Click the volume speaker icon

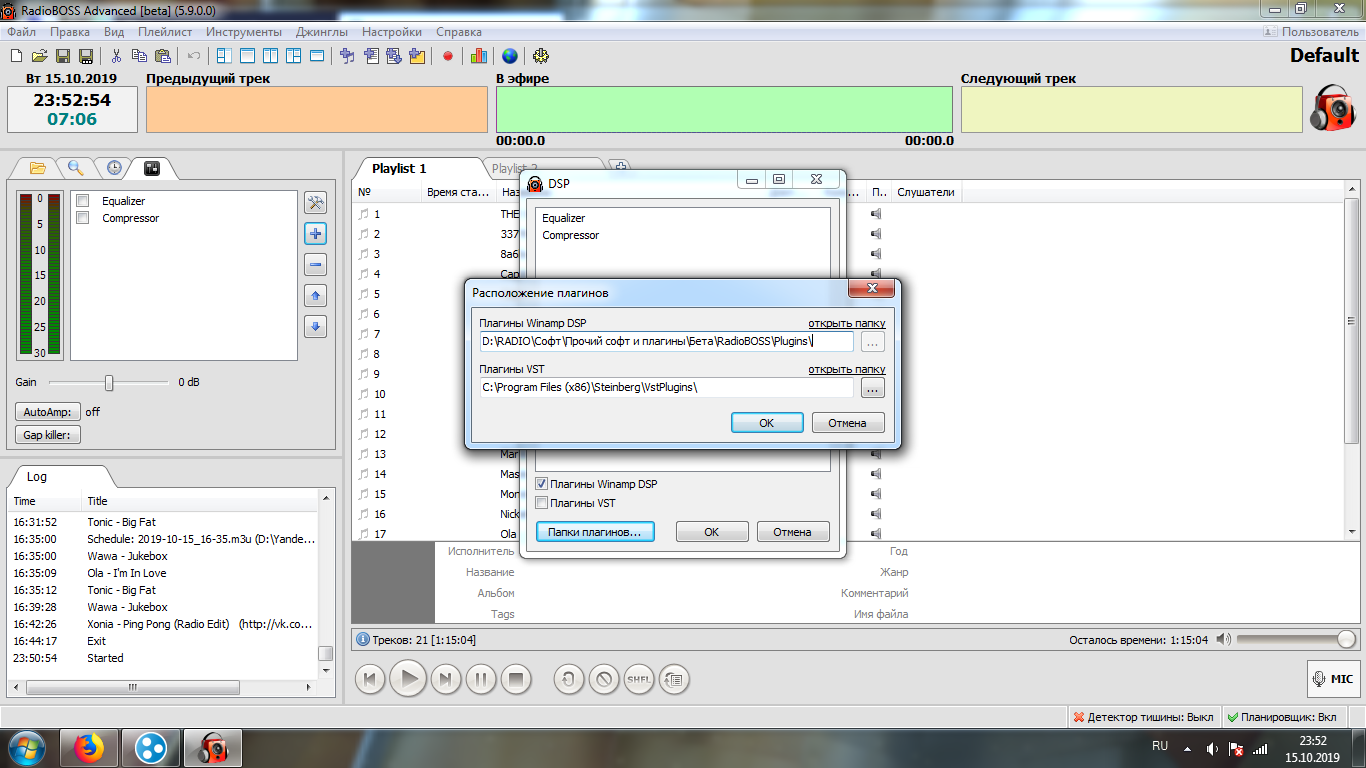(1224, 639)
